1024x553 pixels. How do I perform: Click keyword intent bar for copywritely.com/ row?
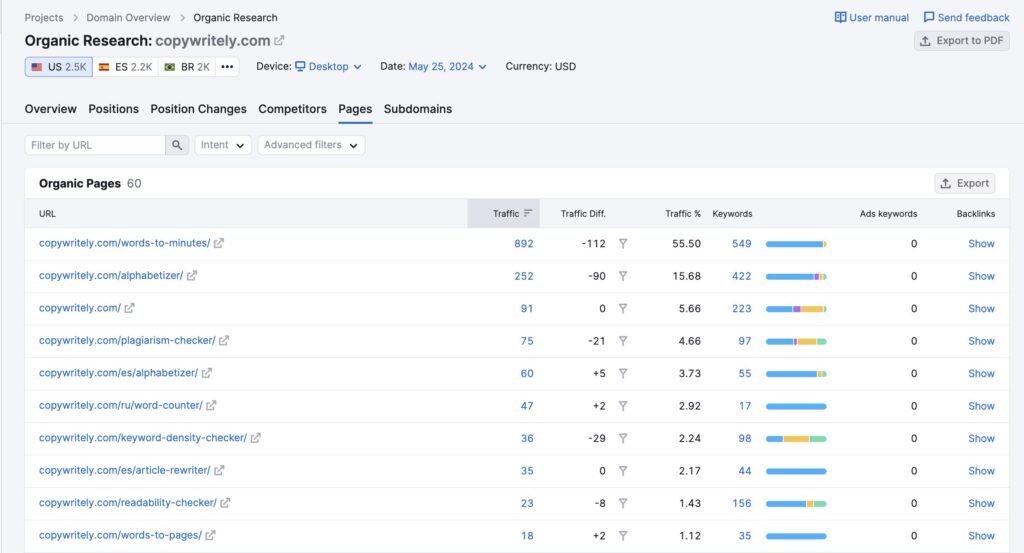click(796, 309)
